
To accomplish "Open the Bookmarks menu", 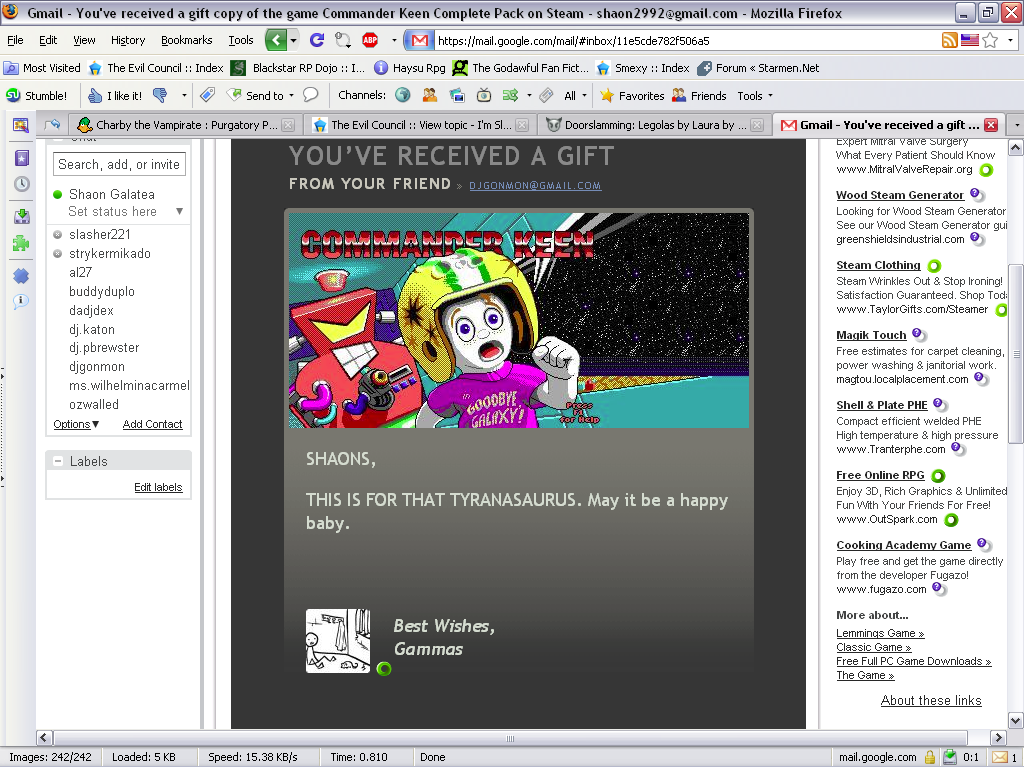I will tap(187, 40).
